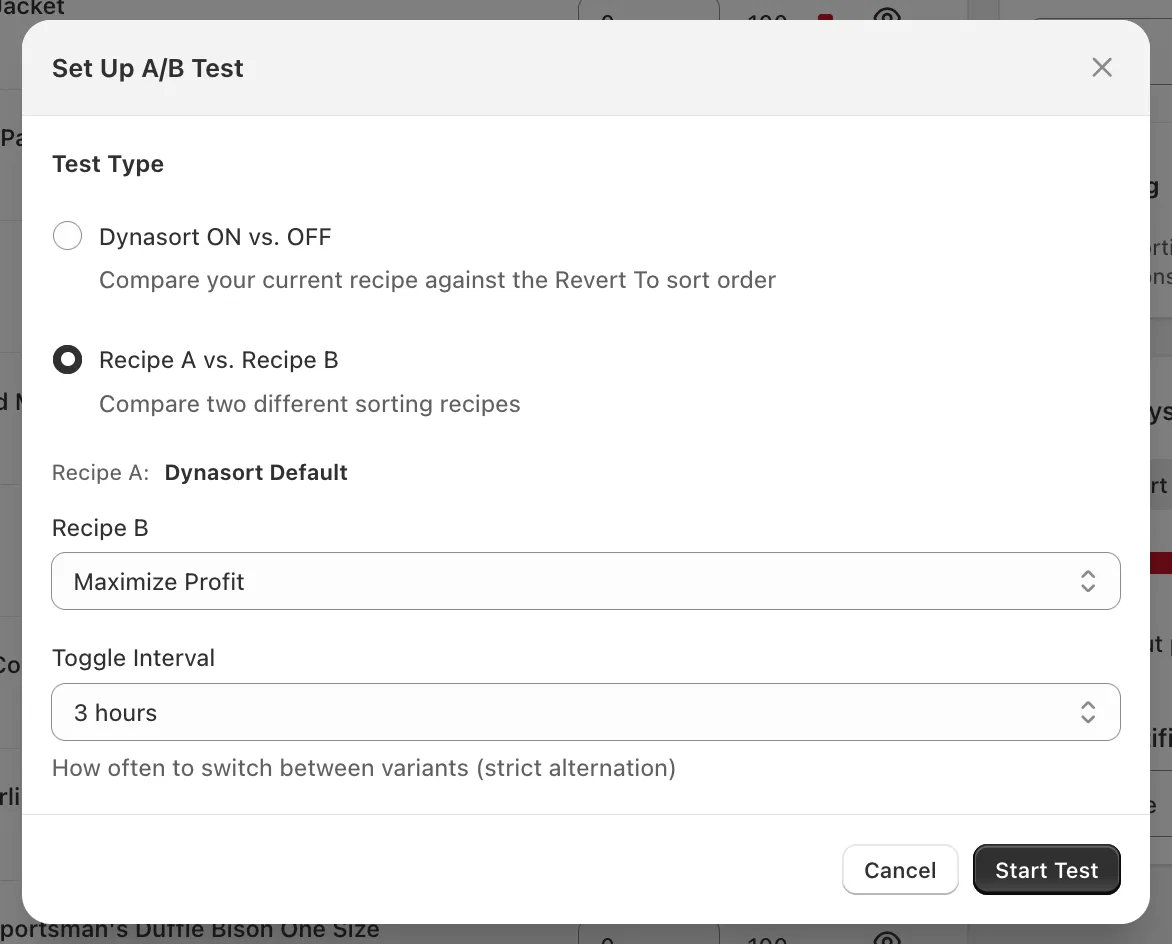
Task: Click the up arrow of the Recipe B stepper
Action: click(x=1087, y=574)
